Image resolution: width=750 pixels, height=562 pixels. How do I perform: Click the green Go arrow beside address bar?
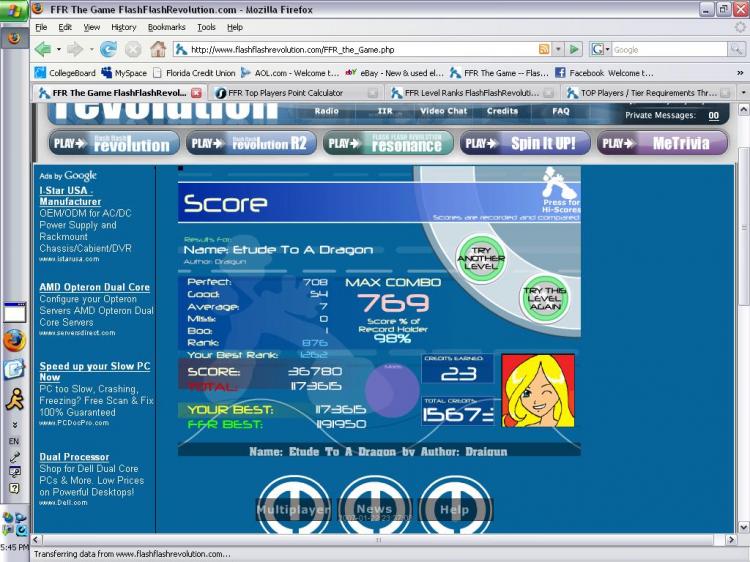tap(574, 49)
